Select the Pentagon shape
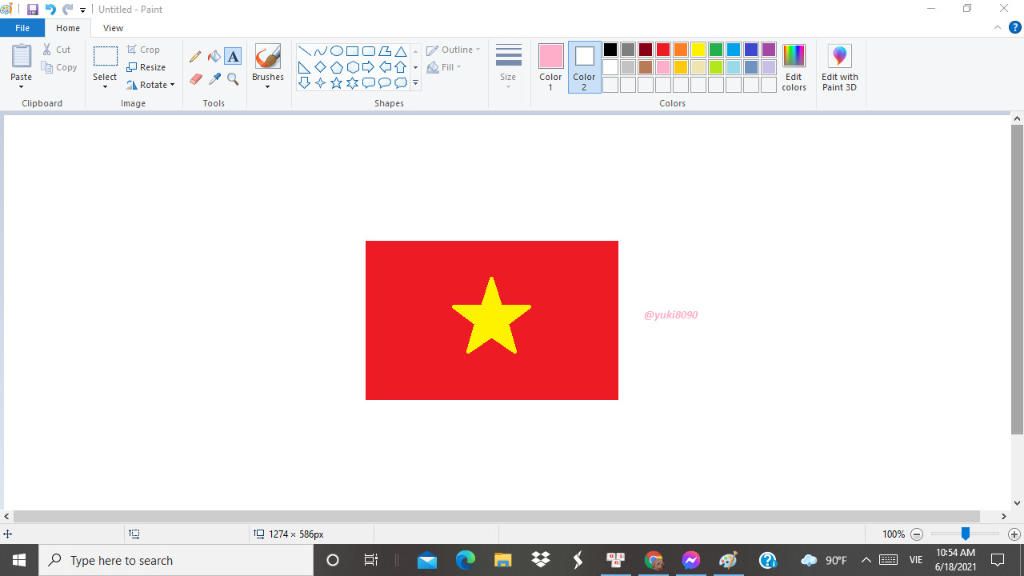Image resolution: width=1024 pixels, height=576 pixels. tap(336, 67)
